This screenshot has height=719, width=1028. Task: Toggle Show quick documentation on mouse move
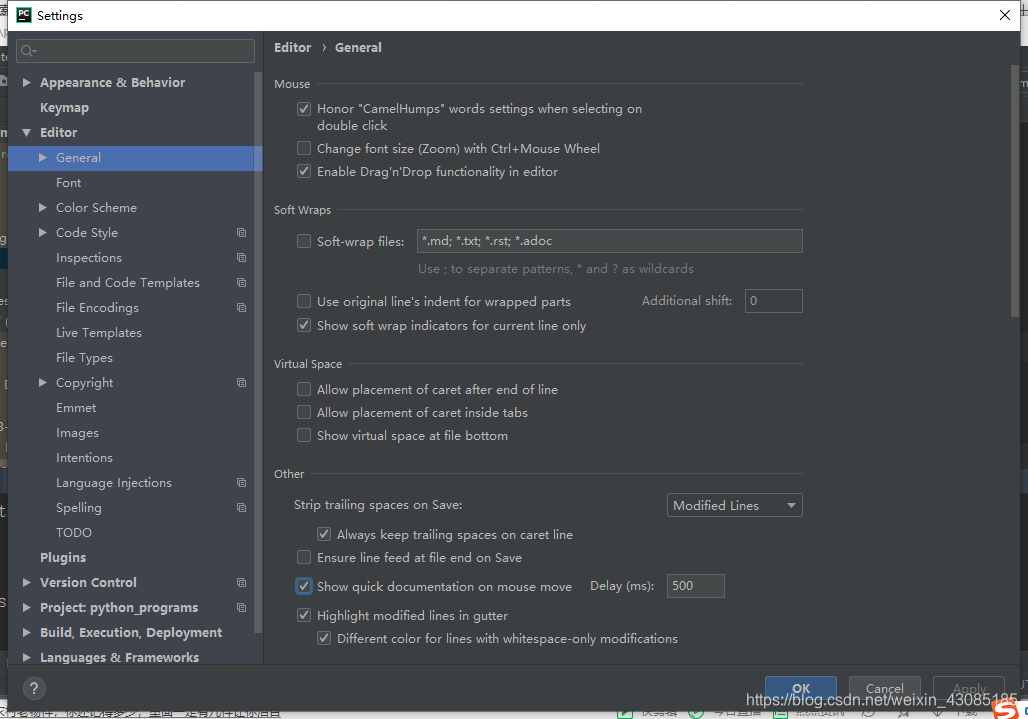(304, 586)
